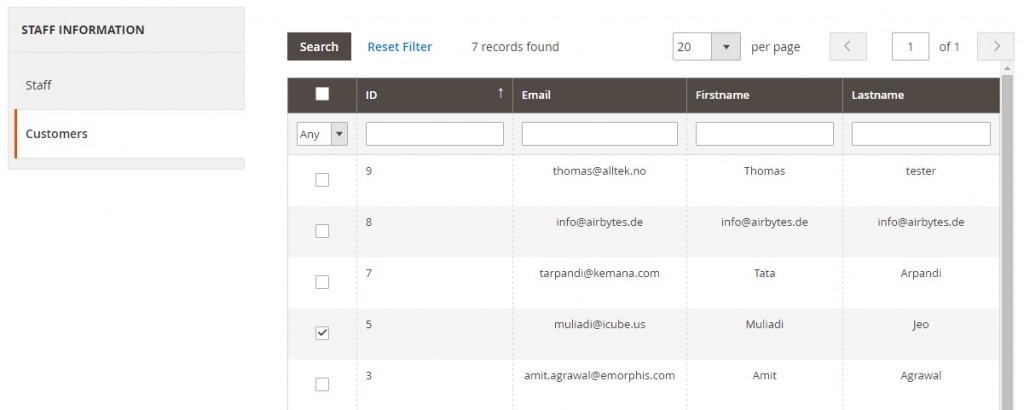
Task: Open the Customers tab in sidebar
Action: tap(129, 134)
